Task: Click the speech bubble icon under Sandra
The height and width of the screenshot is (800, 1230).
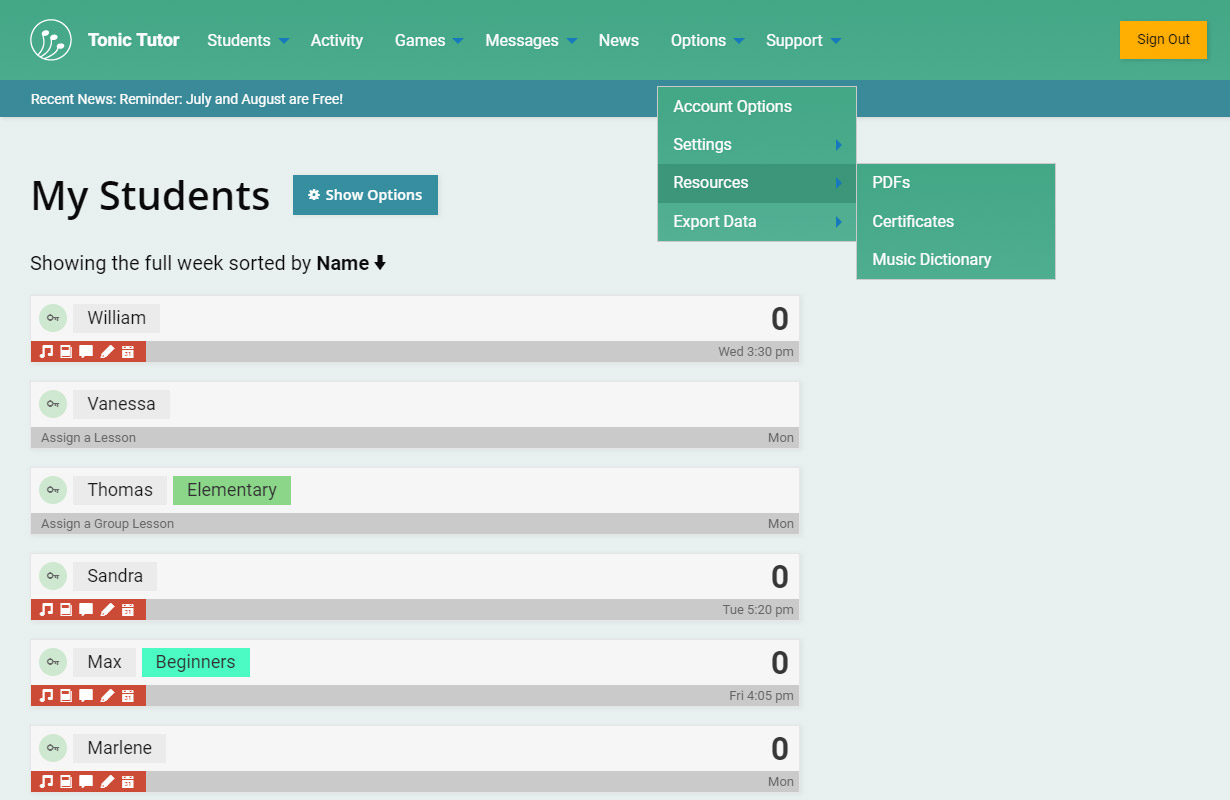Action: [86, 610]
